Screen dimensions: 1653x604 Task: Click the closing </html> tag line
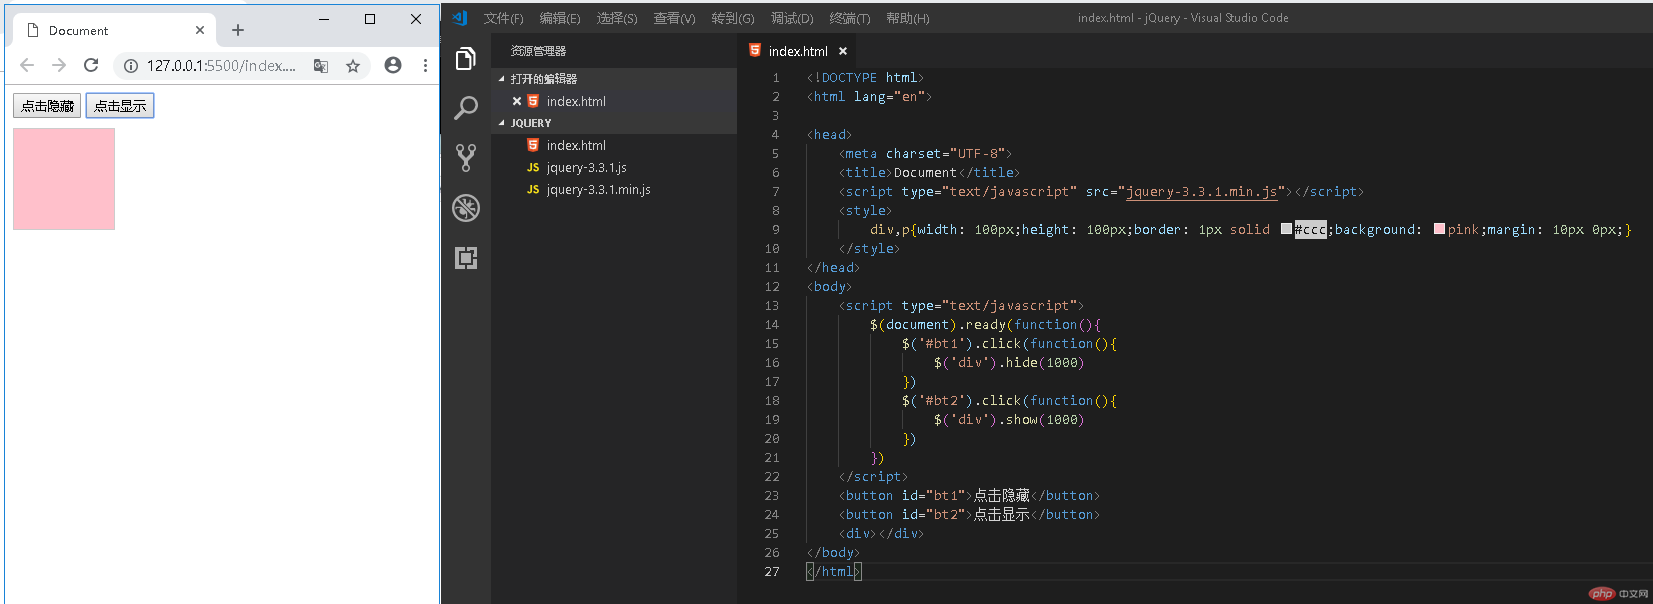(x=834, y=572)
